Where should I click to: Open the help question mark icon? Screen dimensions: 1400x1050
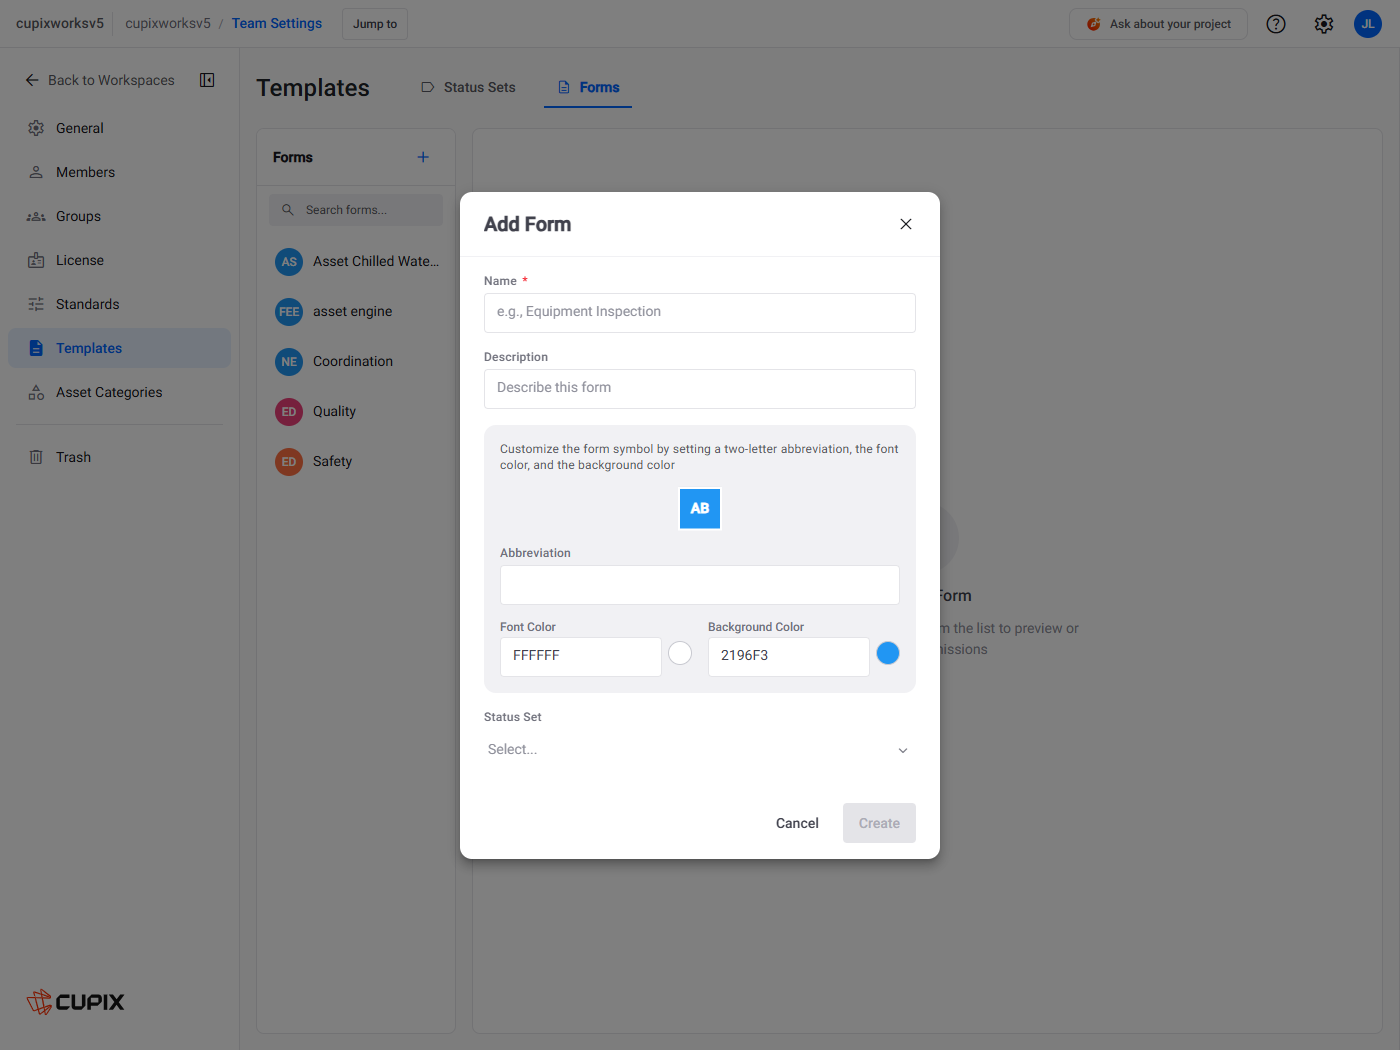click(1276, 24)
